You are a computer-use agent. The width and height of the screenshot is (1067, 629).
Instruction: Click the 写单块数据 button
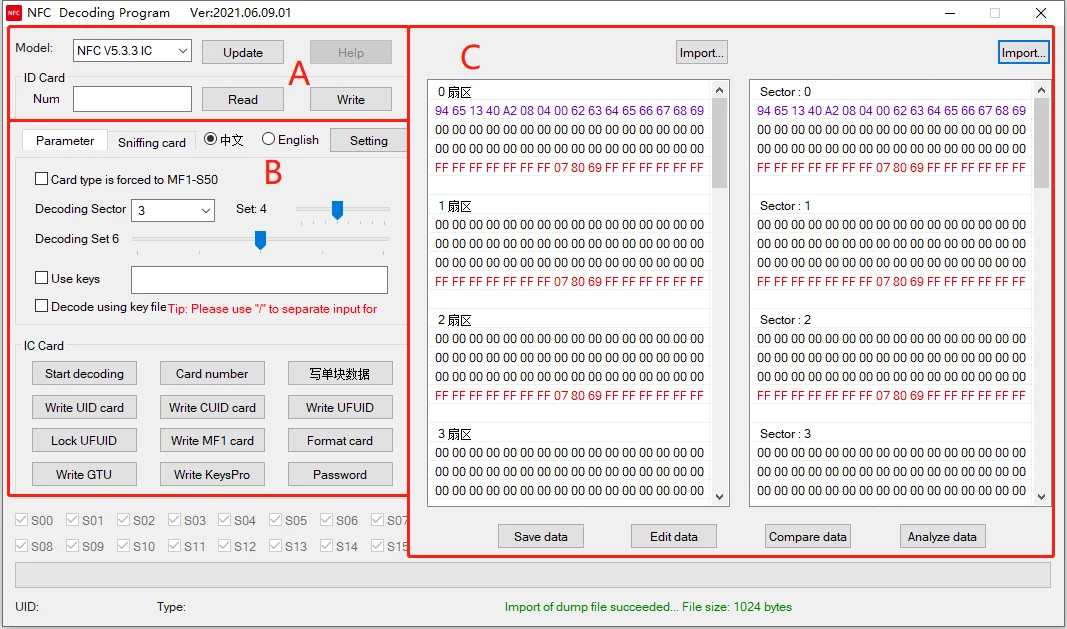coord(340,373)
